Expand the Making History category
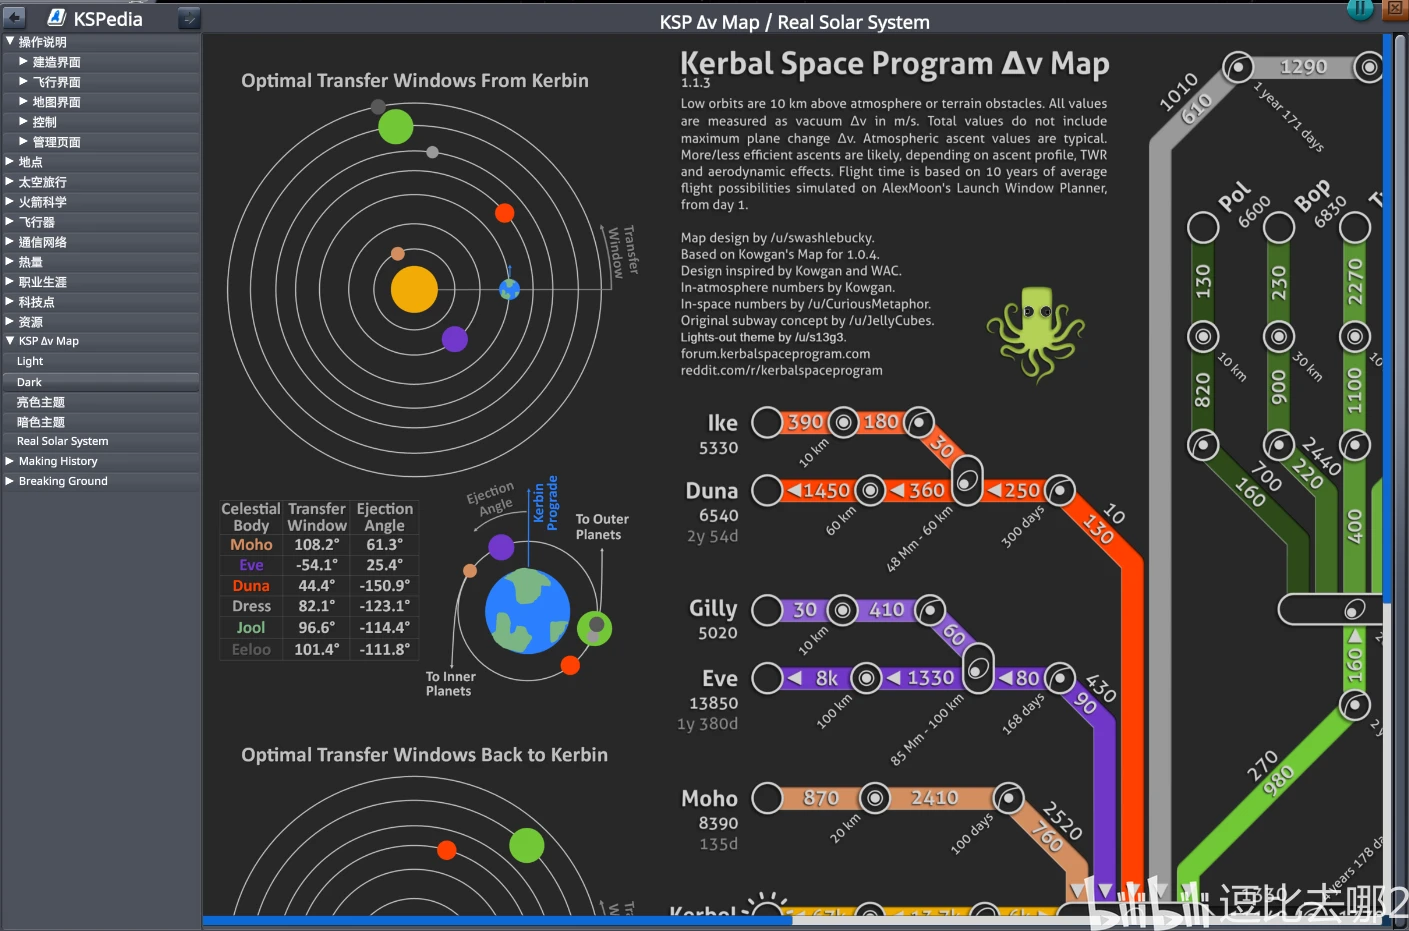 (101, 461)
